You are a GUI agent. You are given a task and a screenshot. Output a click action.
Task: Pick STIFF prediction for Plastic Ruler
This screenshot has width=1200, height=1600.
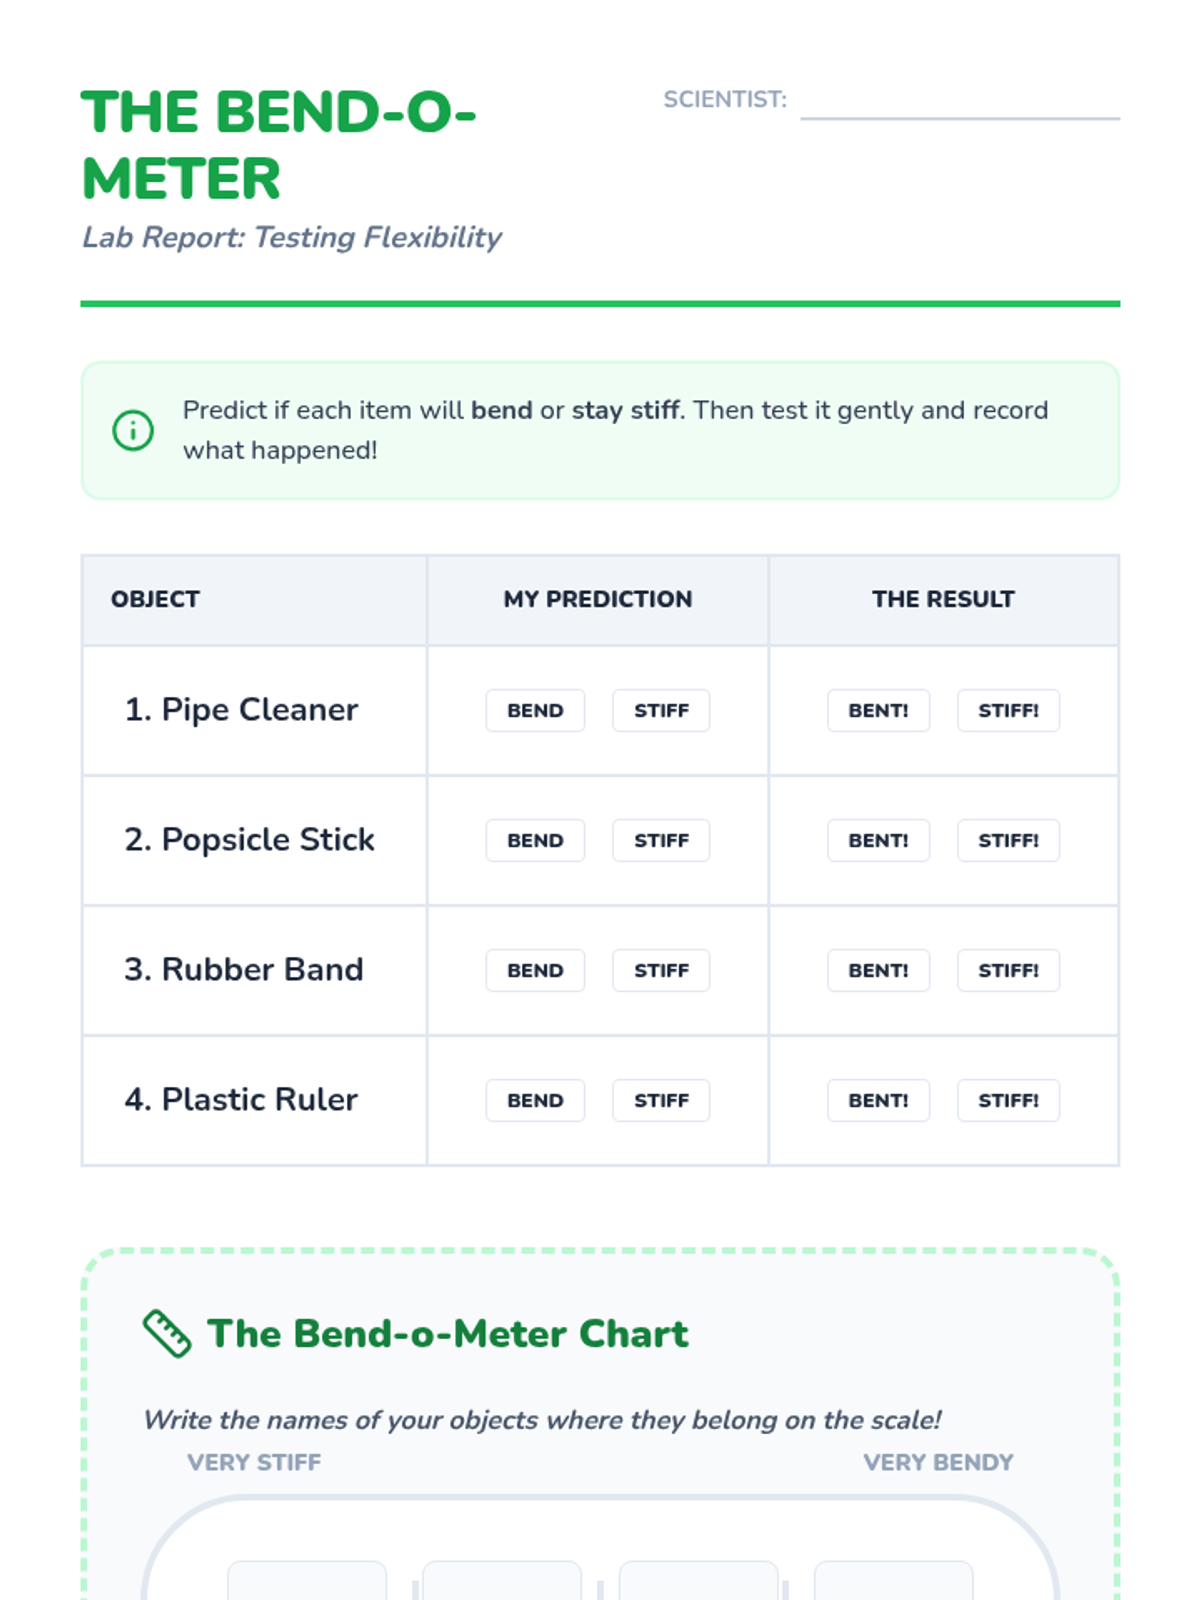661,1101
